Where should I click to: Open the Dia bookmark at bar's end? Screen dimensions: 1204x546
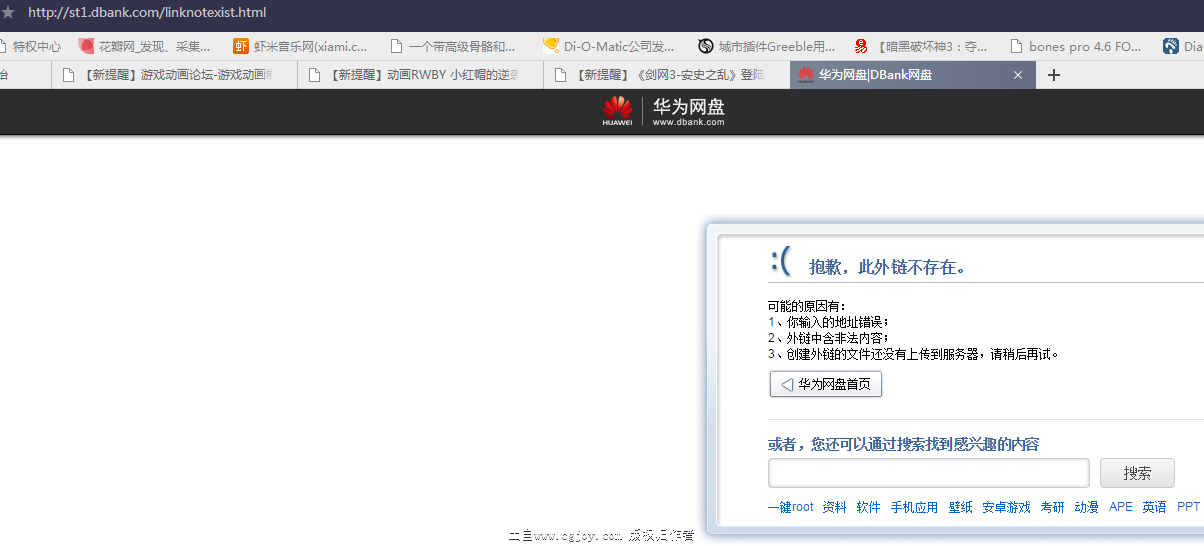(1183, 46)
